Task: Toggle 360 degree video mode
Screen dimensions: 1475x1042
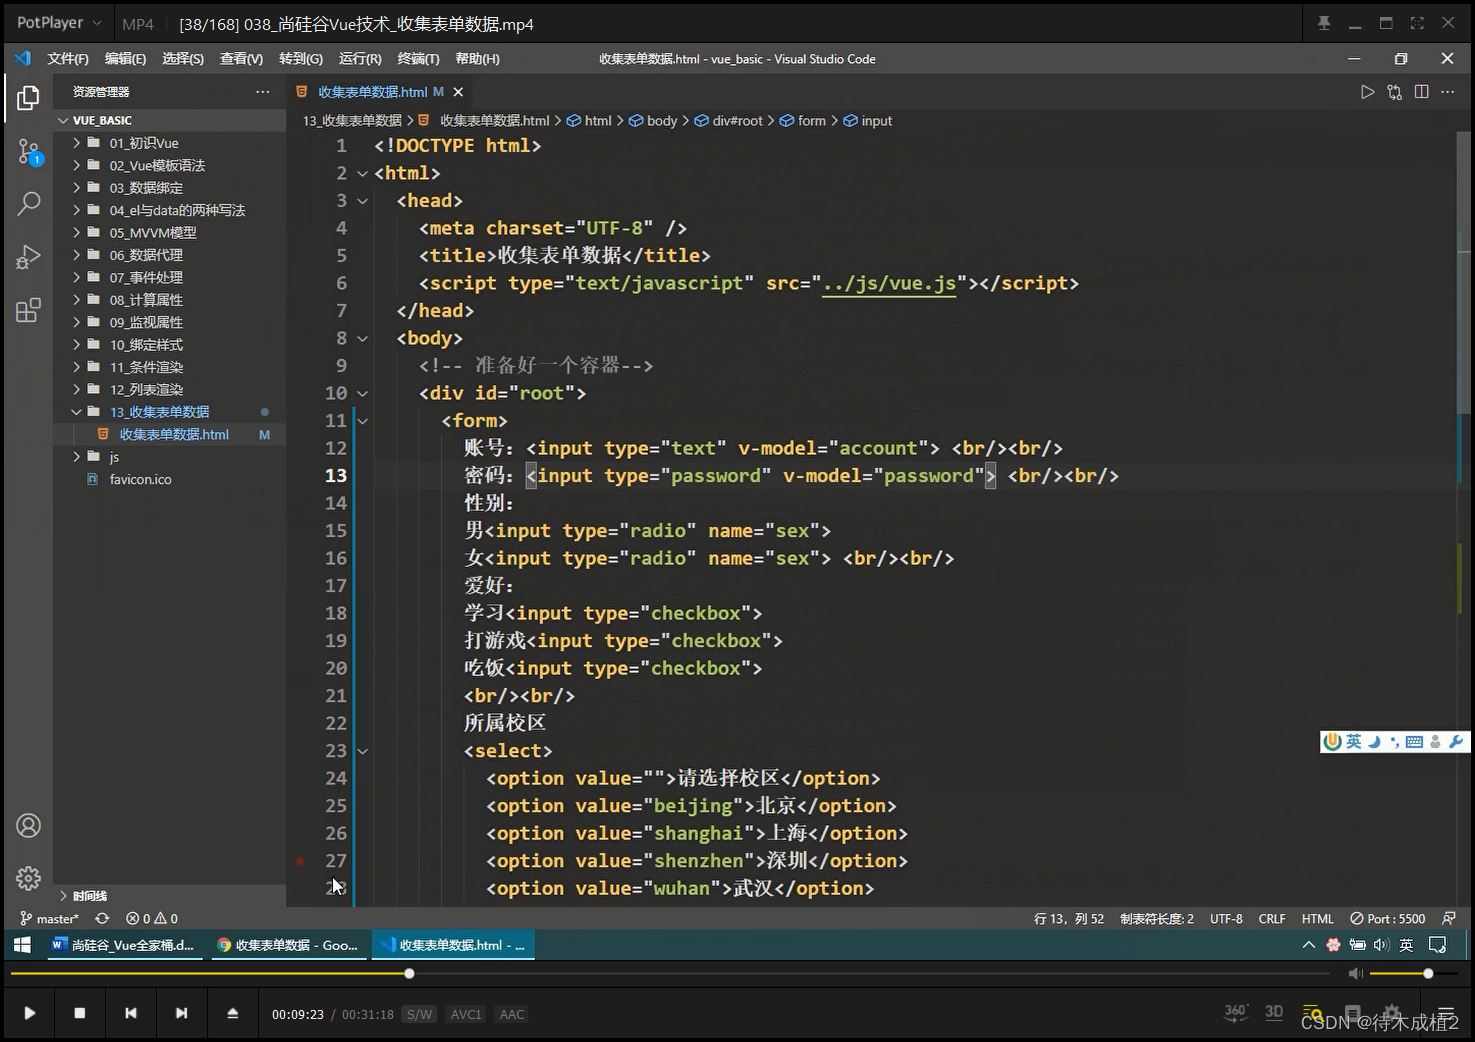Action: coord(1236,1012)
